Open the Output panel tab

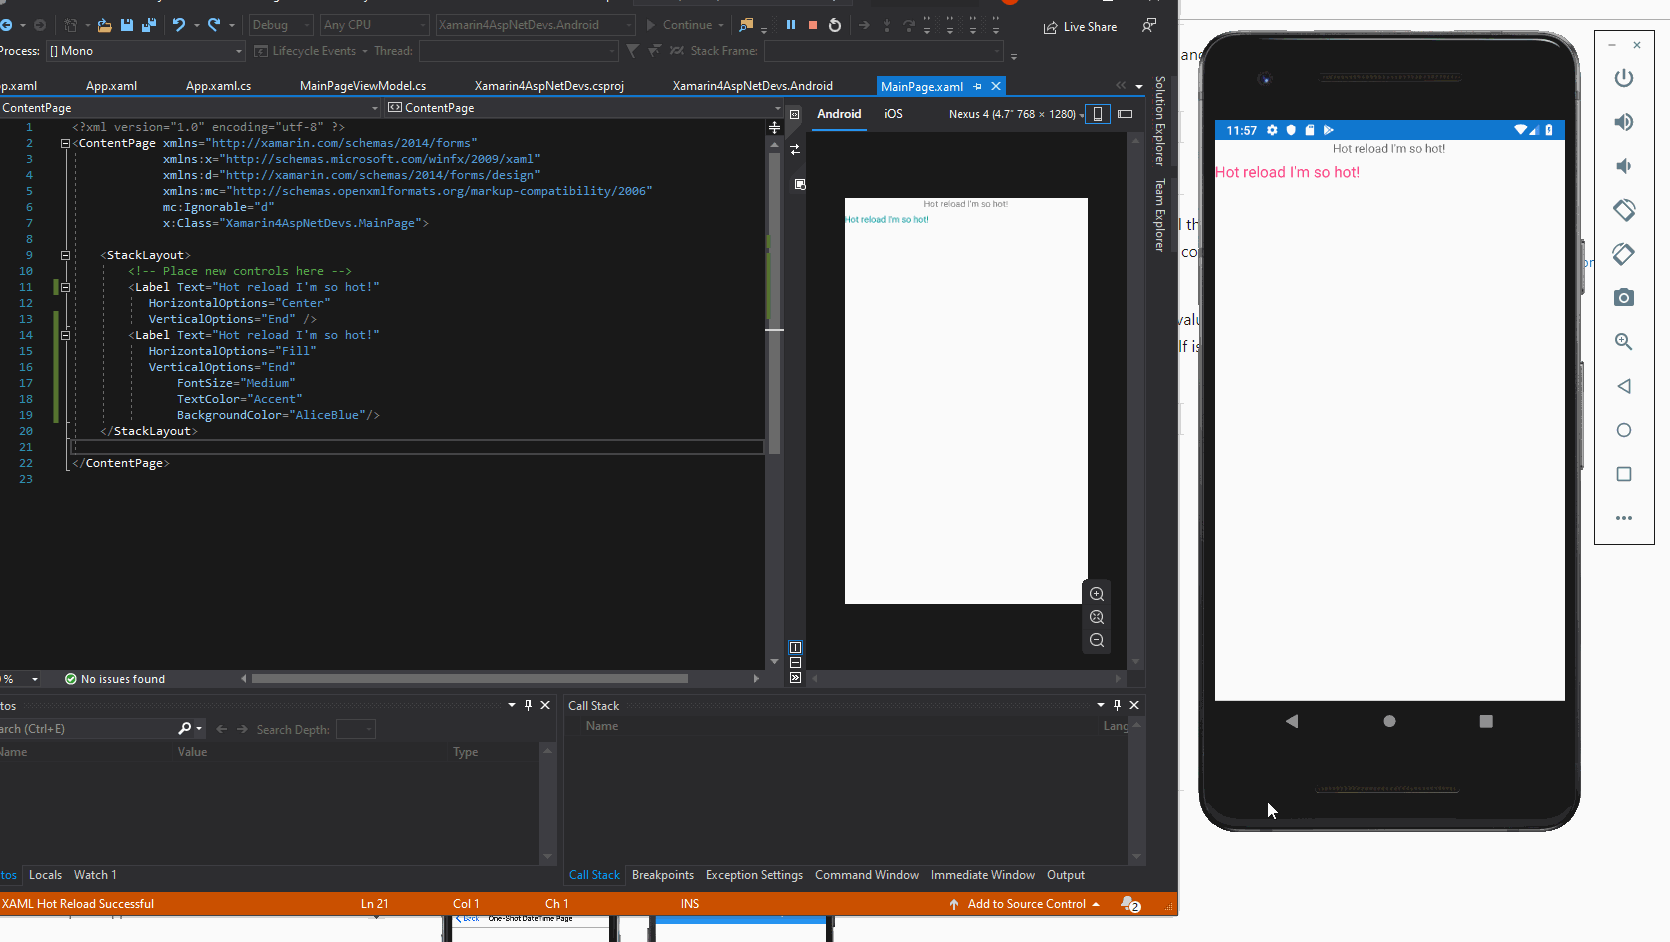tap(1065, 875)
